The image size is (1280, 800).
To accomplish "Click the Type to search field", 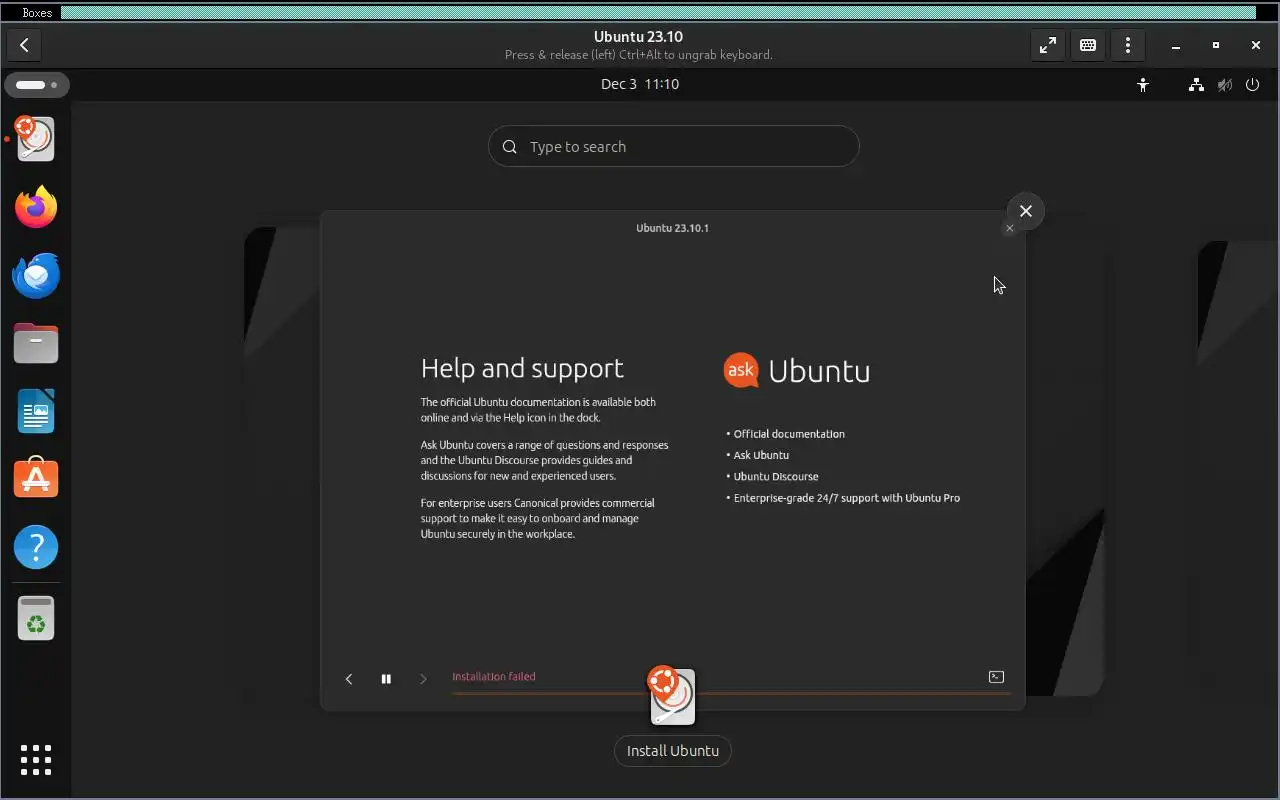I will [x=673, y=146].
